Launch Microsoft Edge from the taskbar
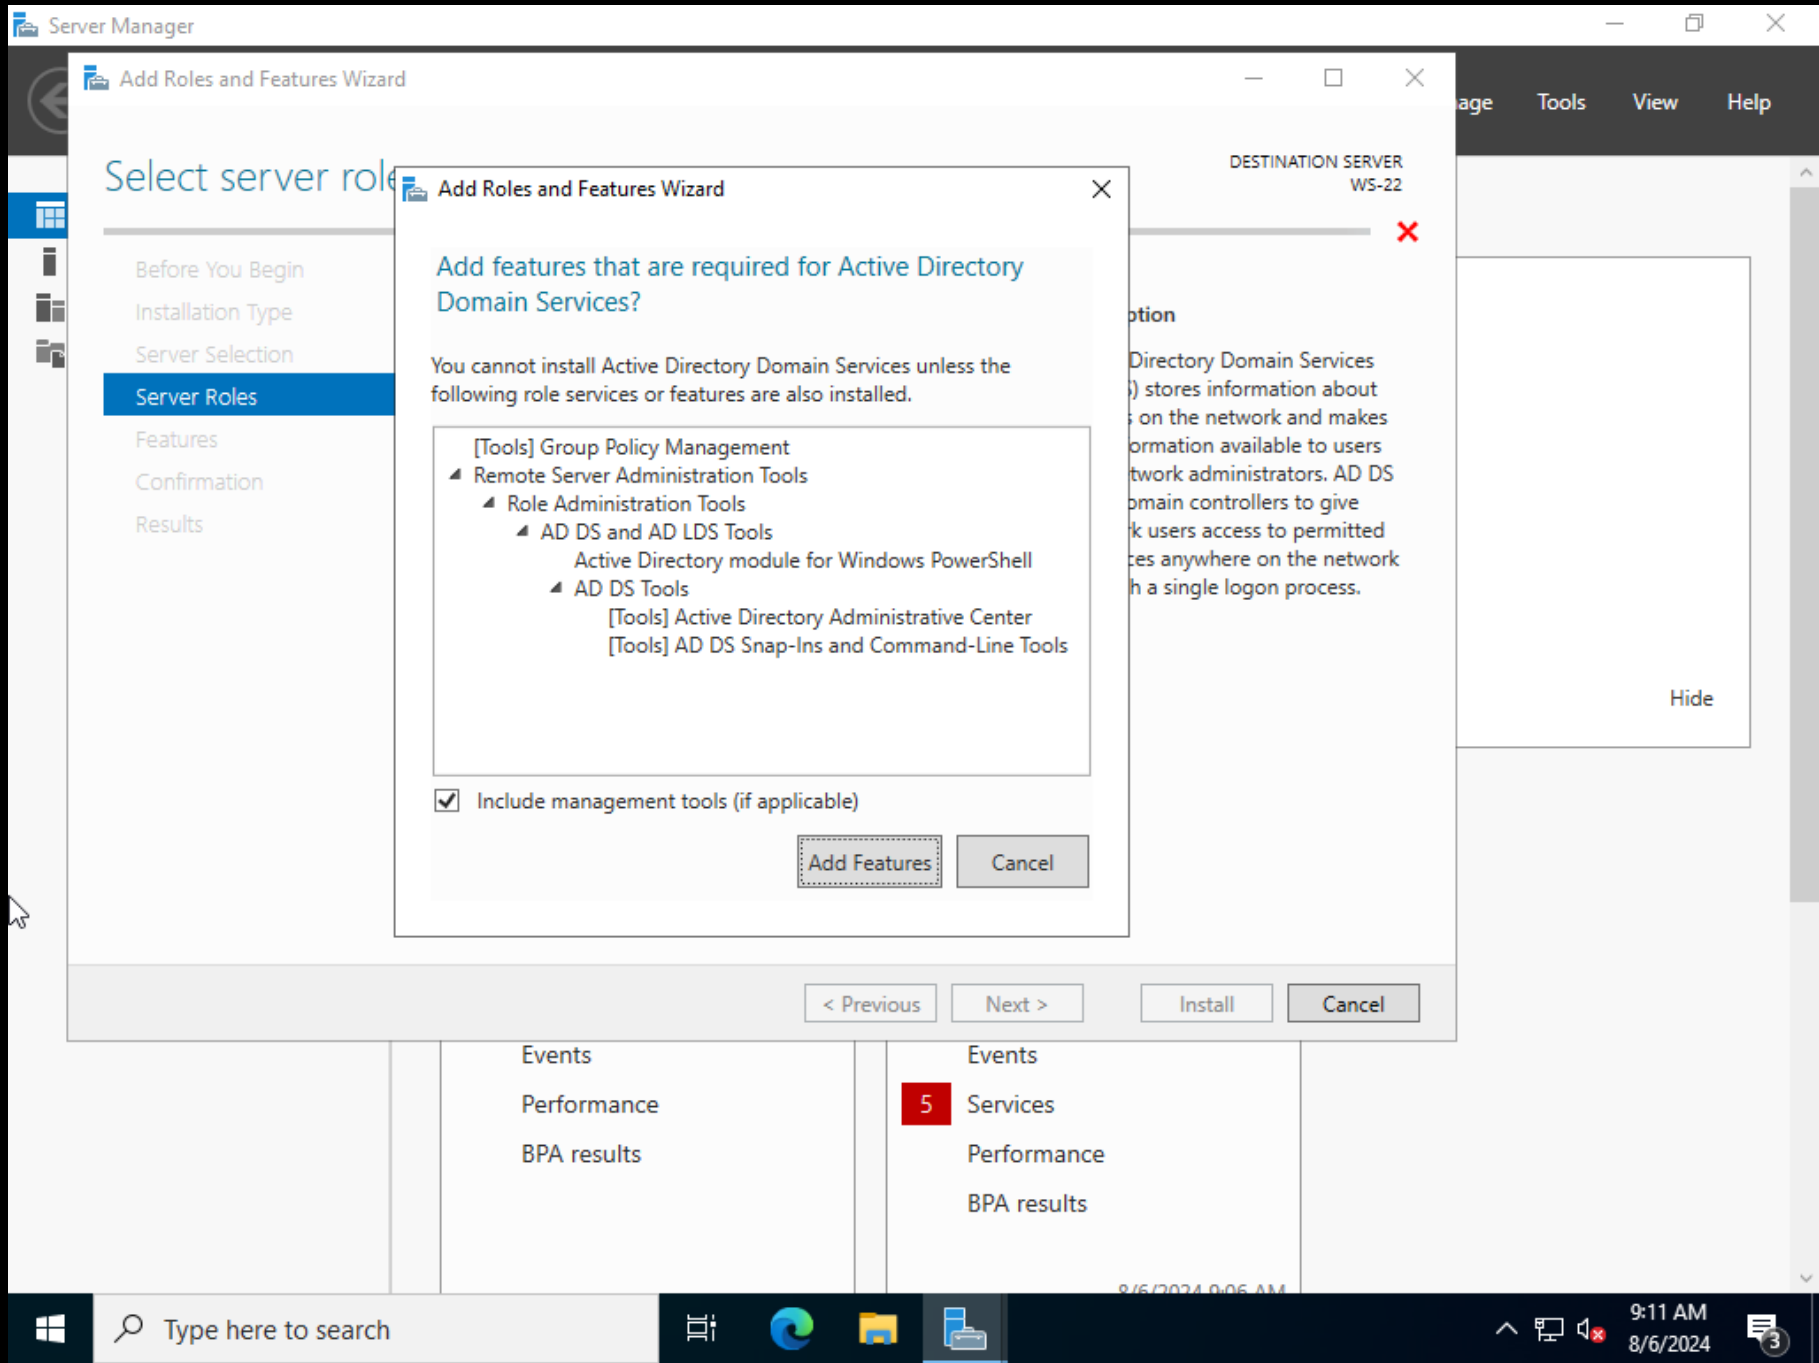 [791, 1329]
